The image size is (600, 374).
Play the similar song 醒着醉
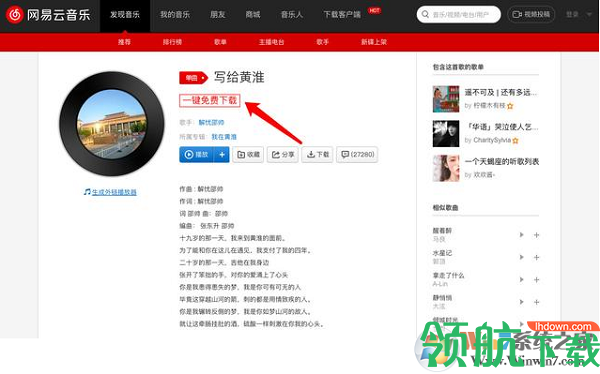521,235
